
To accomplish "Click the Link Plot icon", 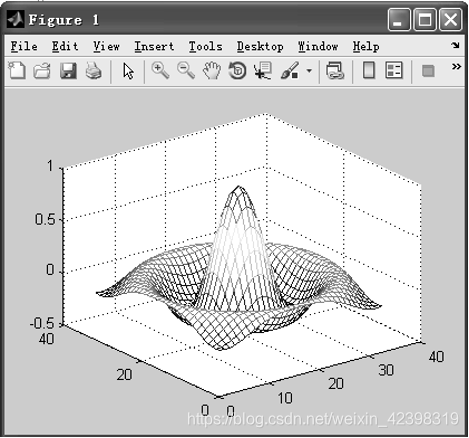I will (335, 71).
